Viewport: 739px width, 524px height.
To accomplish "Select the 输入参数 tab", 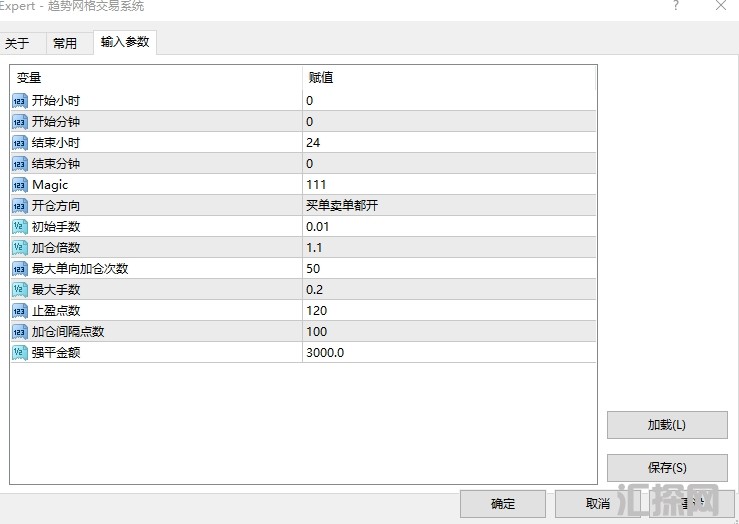I will pyautogui.click(x=125, y=42).
